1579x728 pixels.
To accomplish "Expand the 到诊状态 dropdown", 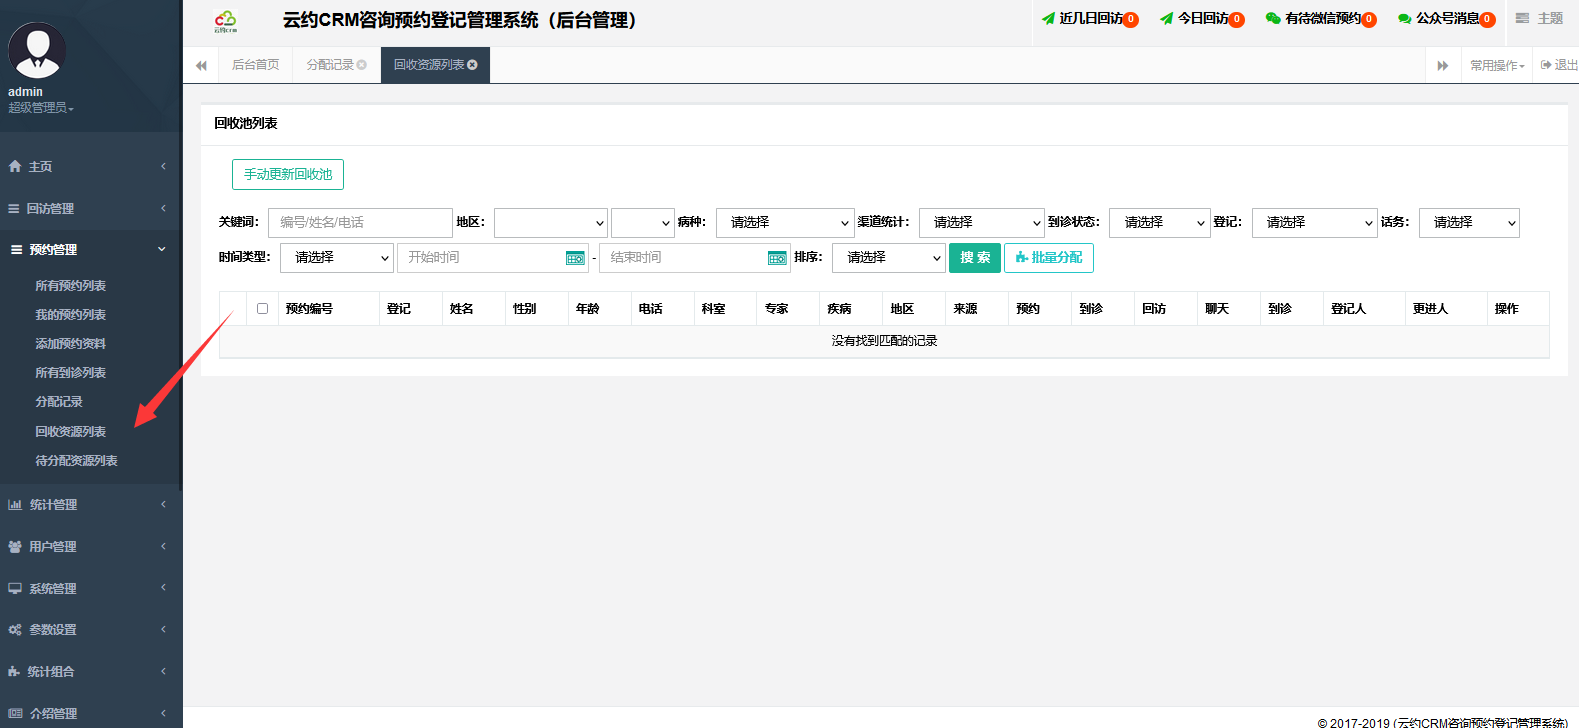I will coord(1159,223).
